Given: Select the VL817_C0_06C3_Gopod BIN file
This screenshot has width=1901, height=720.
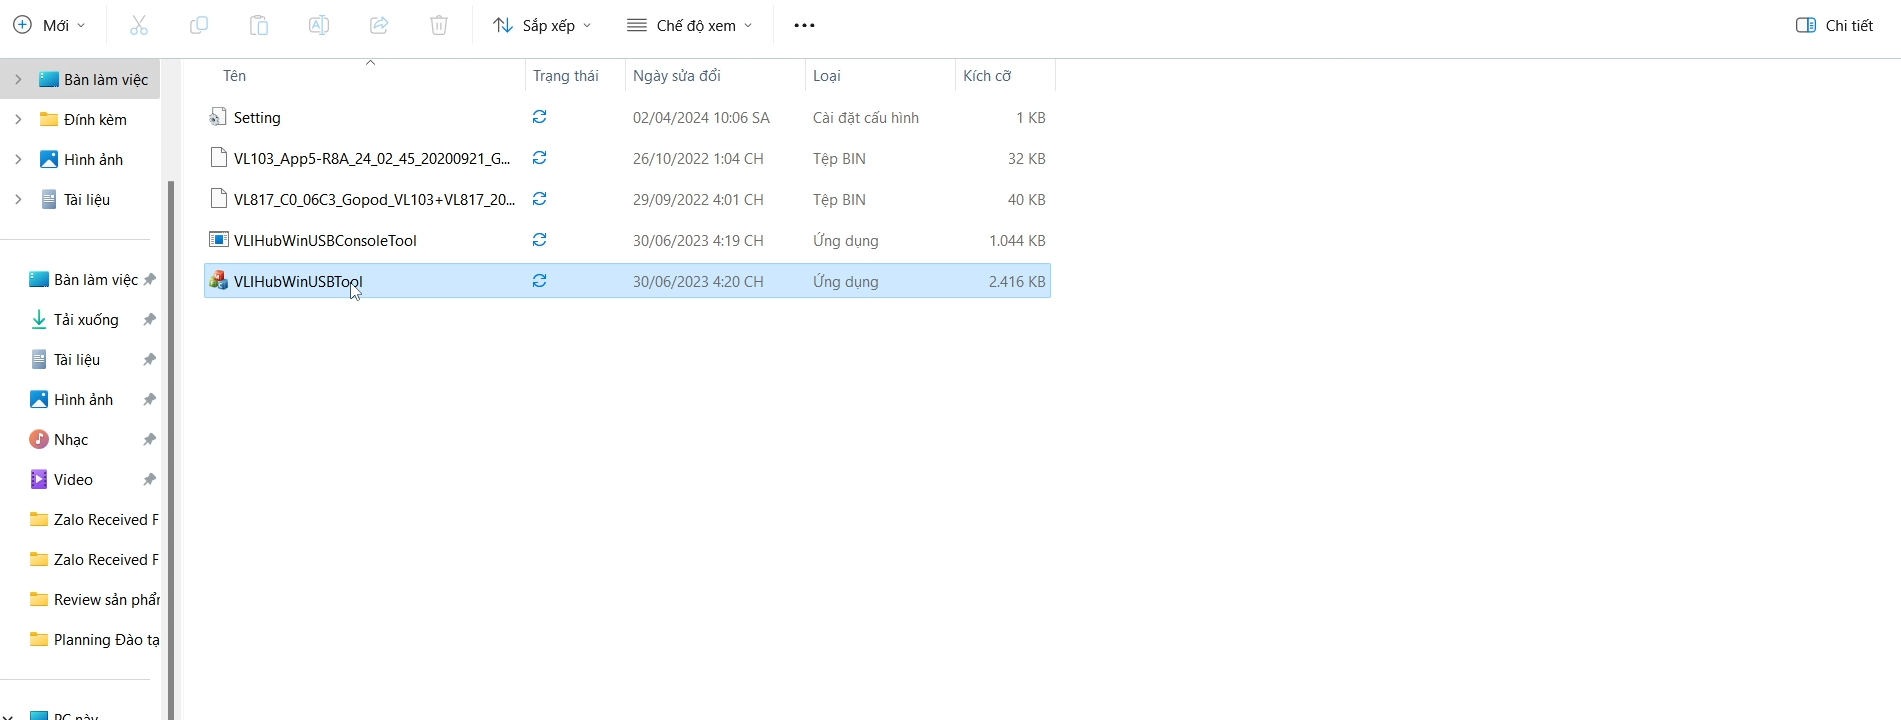Looking at the screenshot, I should pyautogui.click(x=627, y=199).
